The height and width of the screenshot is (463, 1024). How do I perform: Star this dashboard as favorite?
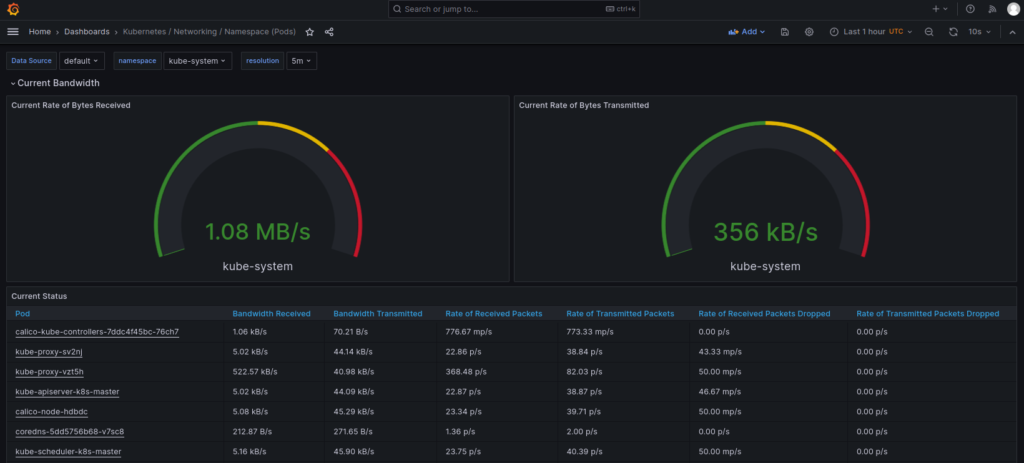310,32
